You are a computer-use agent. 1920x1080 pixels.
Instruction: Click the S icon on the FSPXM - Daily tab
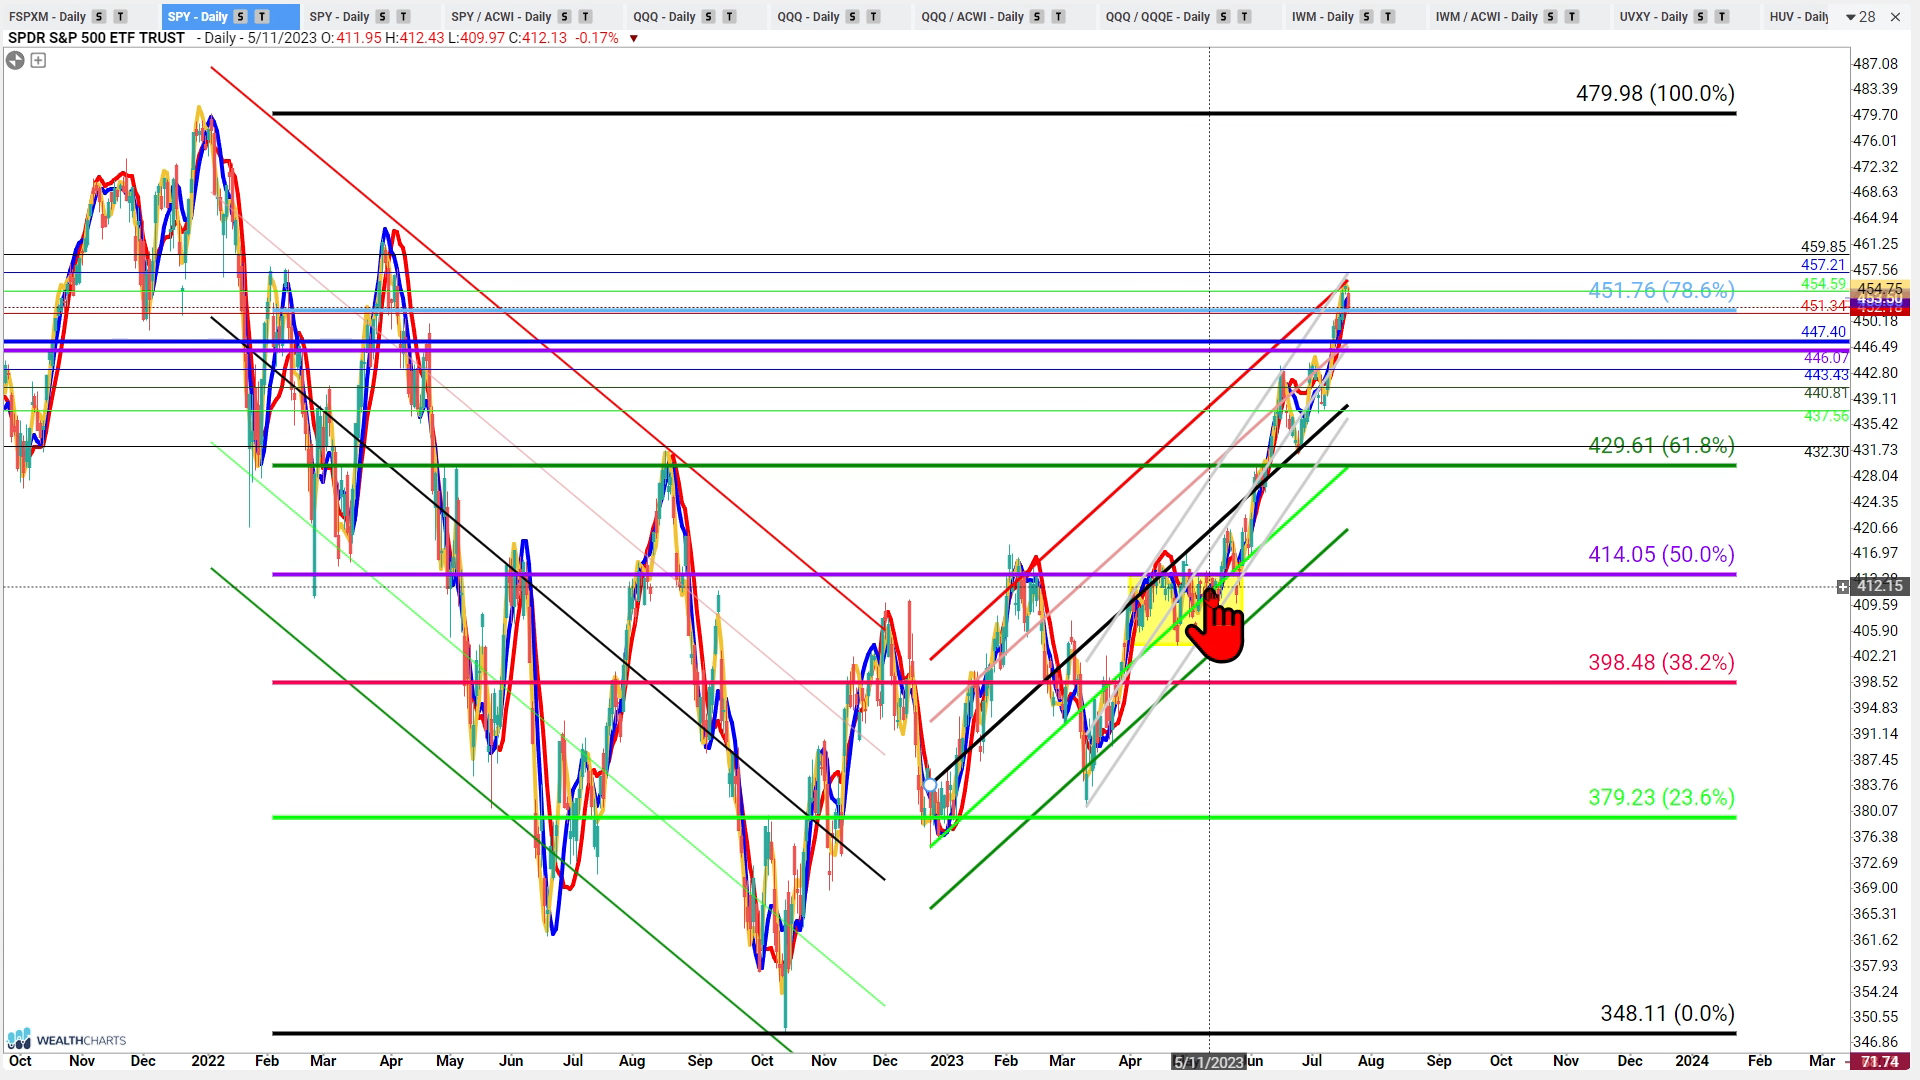coord(99,17)
